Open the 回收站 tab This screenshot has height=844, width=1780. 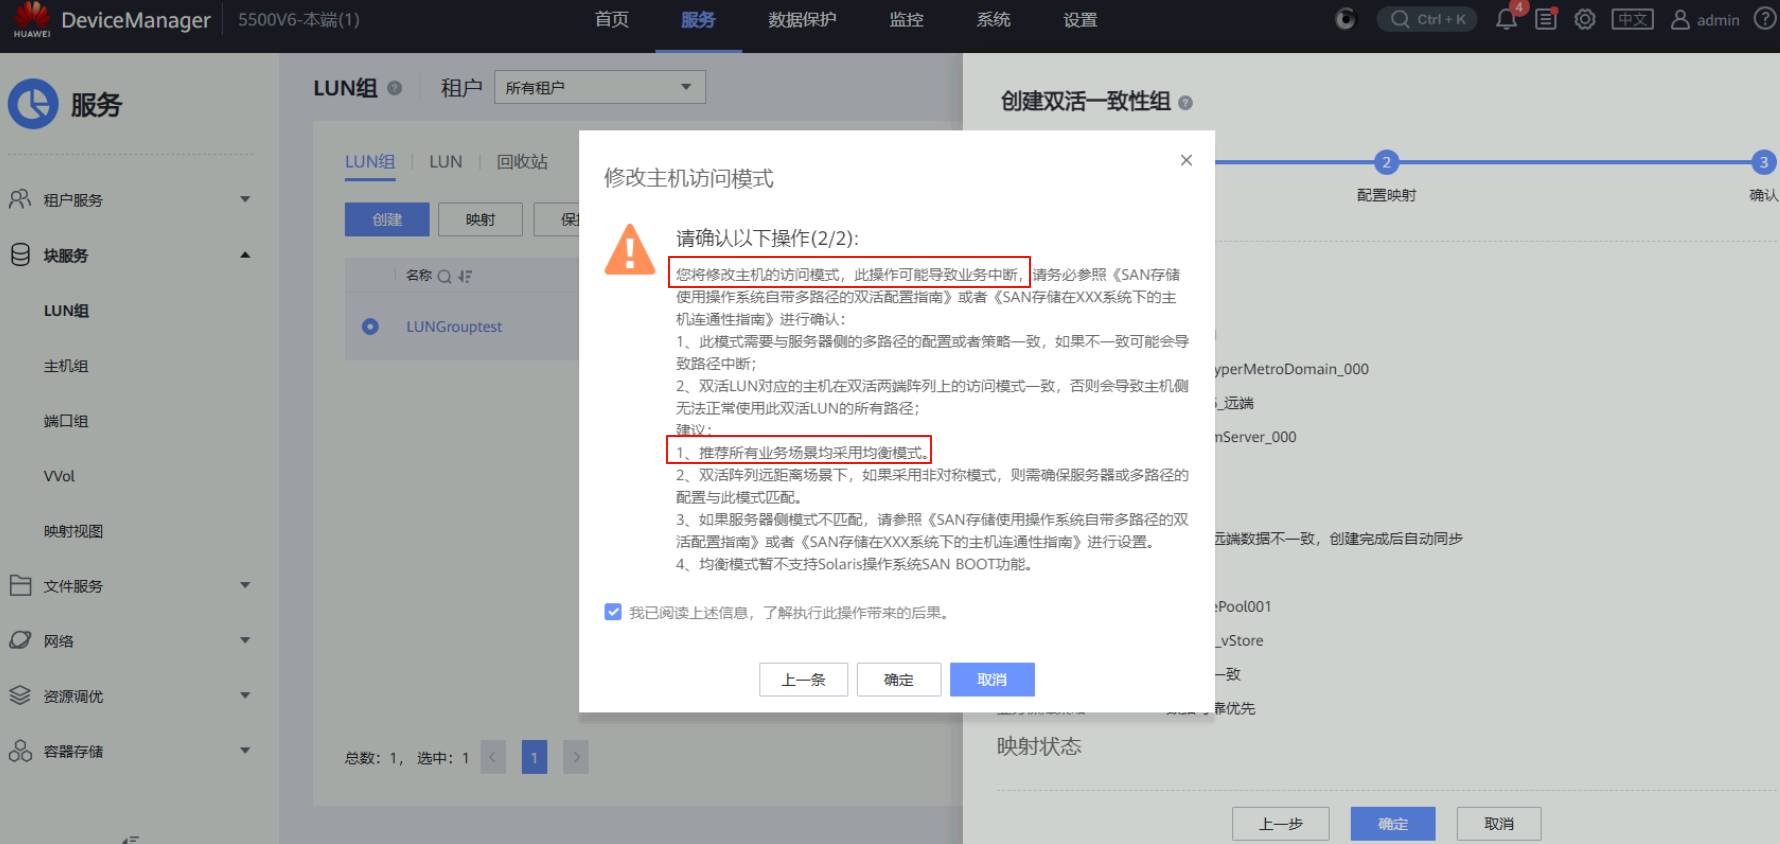522,162
